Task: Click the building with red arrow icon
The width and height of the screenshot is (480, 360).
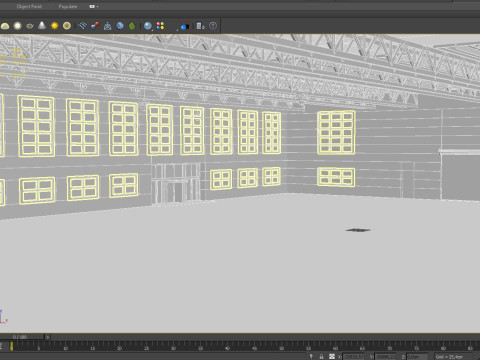Action: point(200,26)
